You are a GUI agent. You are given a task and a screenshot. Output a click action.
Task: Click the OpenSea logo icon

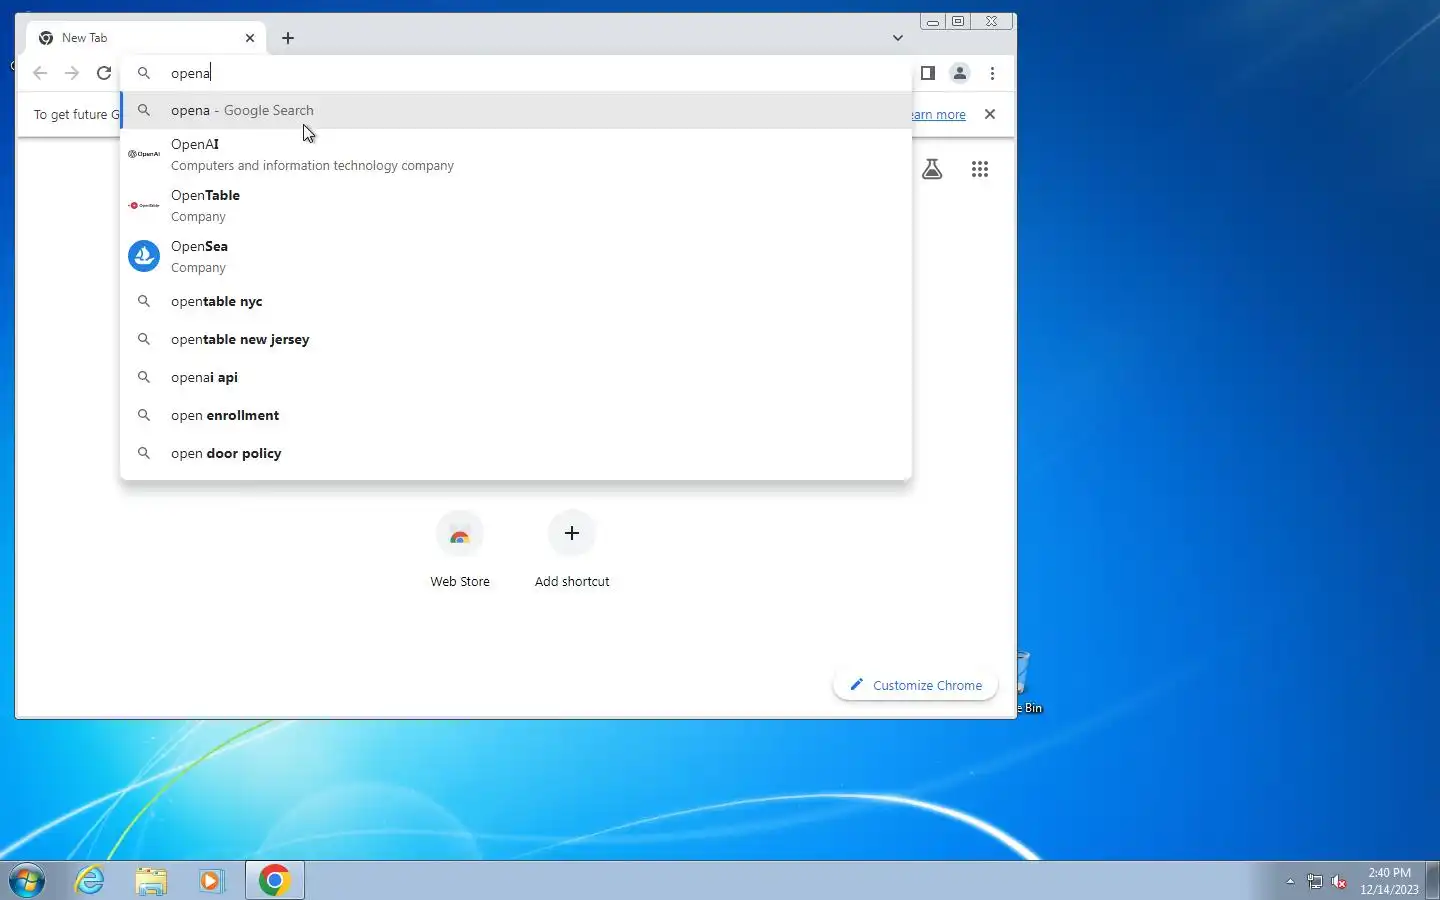click(144, 256)
